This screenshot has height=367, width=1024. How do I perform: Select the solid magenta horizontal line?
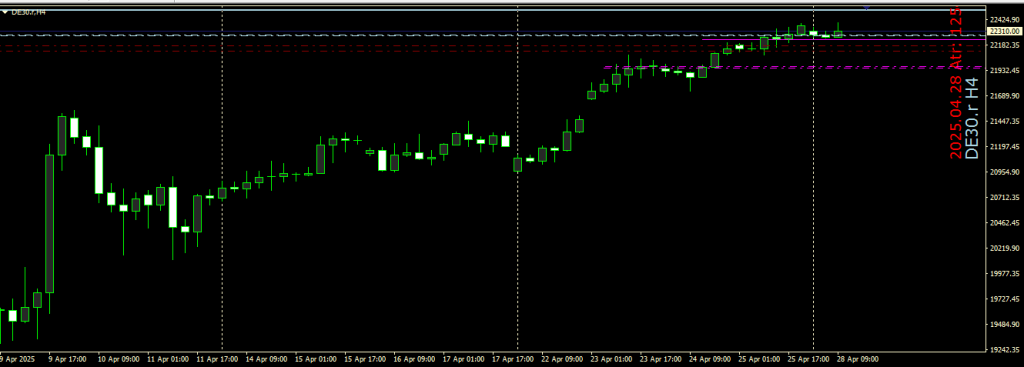pyautogui.click(x=842, y=39)
